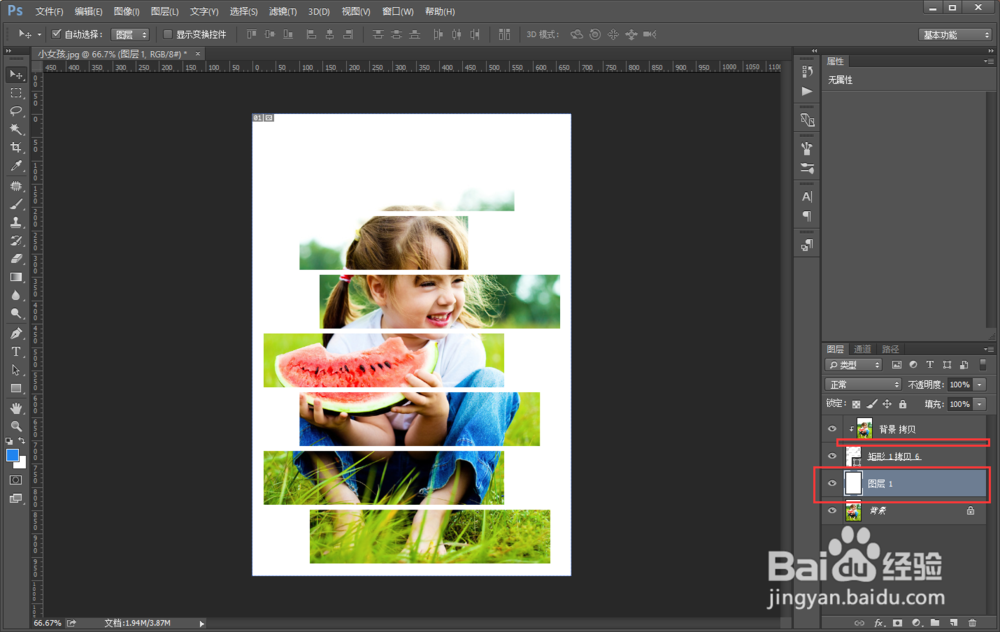Open the 文件(F) menu
Viewport: 1000px width, 632px height.
tap(49, 11)
